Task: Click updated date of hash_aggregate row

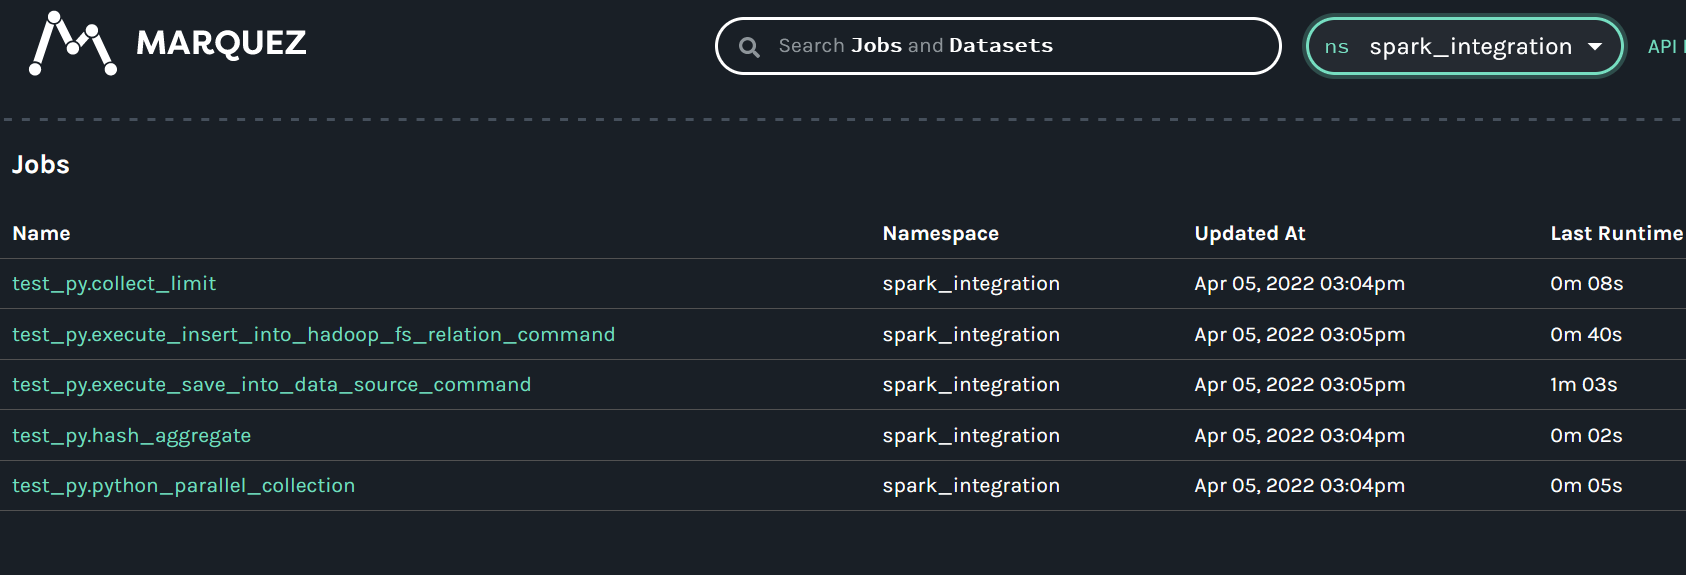Action: 1299,436
